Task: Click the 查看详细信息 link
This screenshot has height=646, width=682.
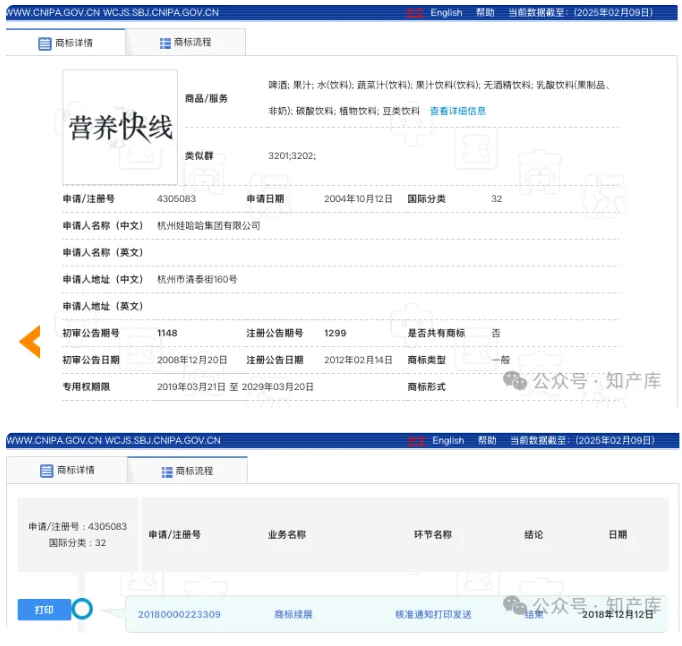Action: click(x=457, y=111)
